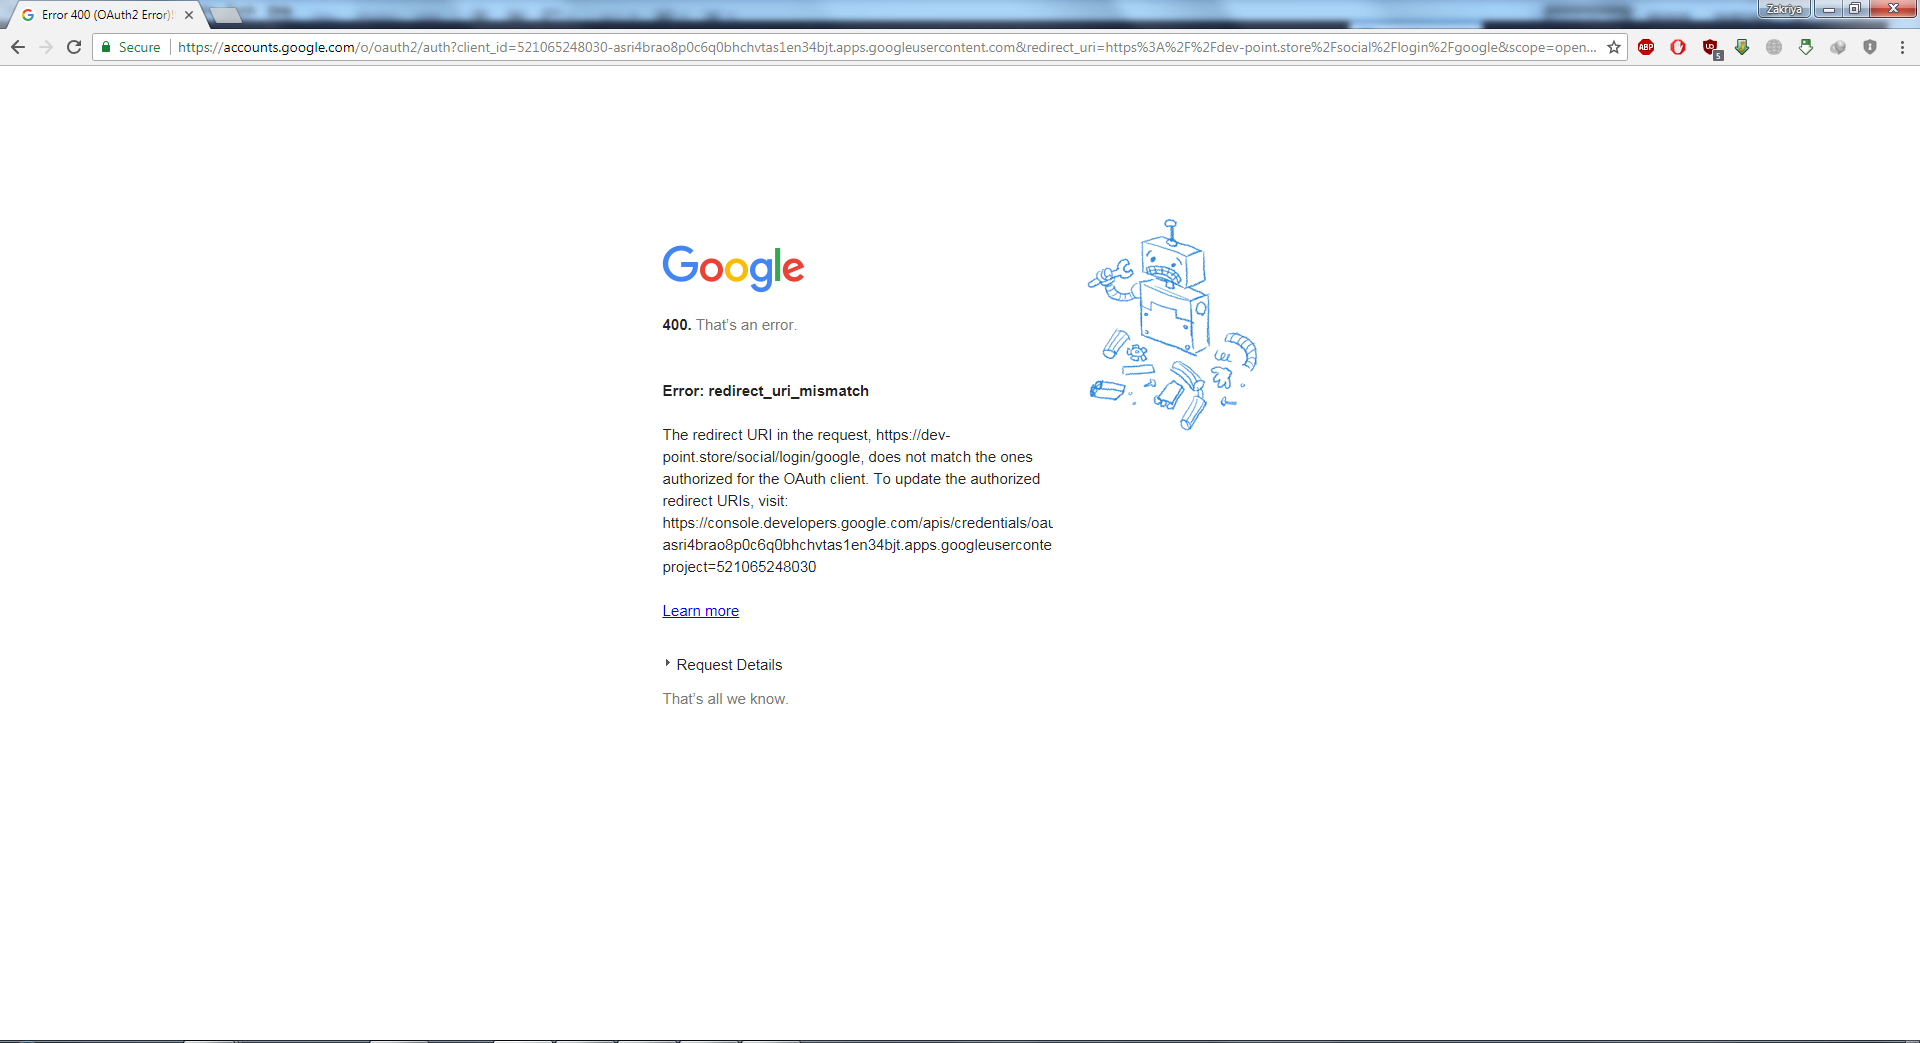1920x1043 pixels.
Task: Open the Adblock Plus extension
Action: pyautogui.click(x=1646, y=47)
